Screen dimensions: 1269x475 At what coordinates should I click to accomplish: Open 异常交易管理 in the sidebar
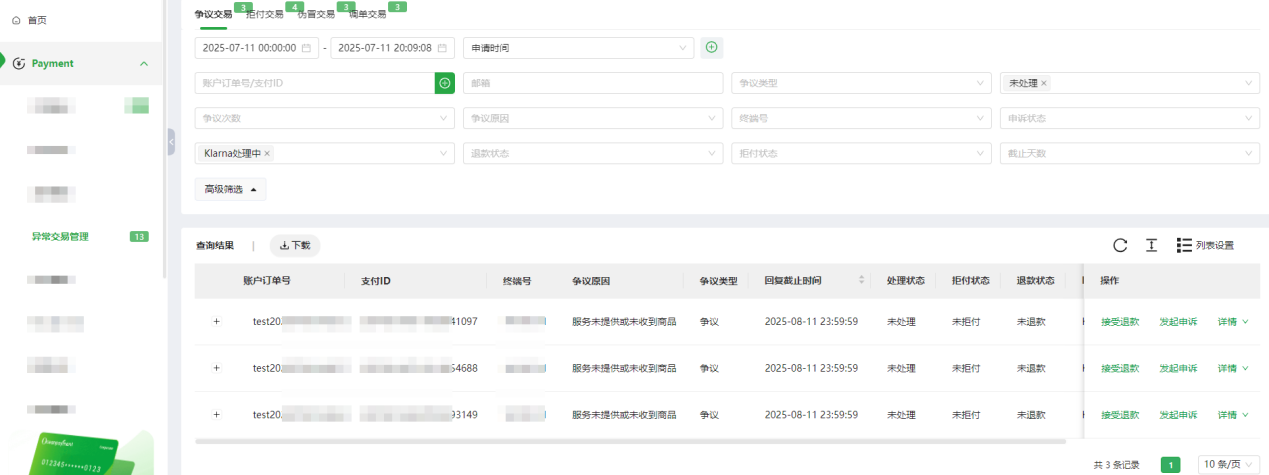click(x=60, y=237)
